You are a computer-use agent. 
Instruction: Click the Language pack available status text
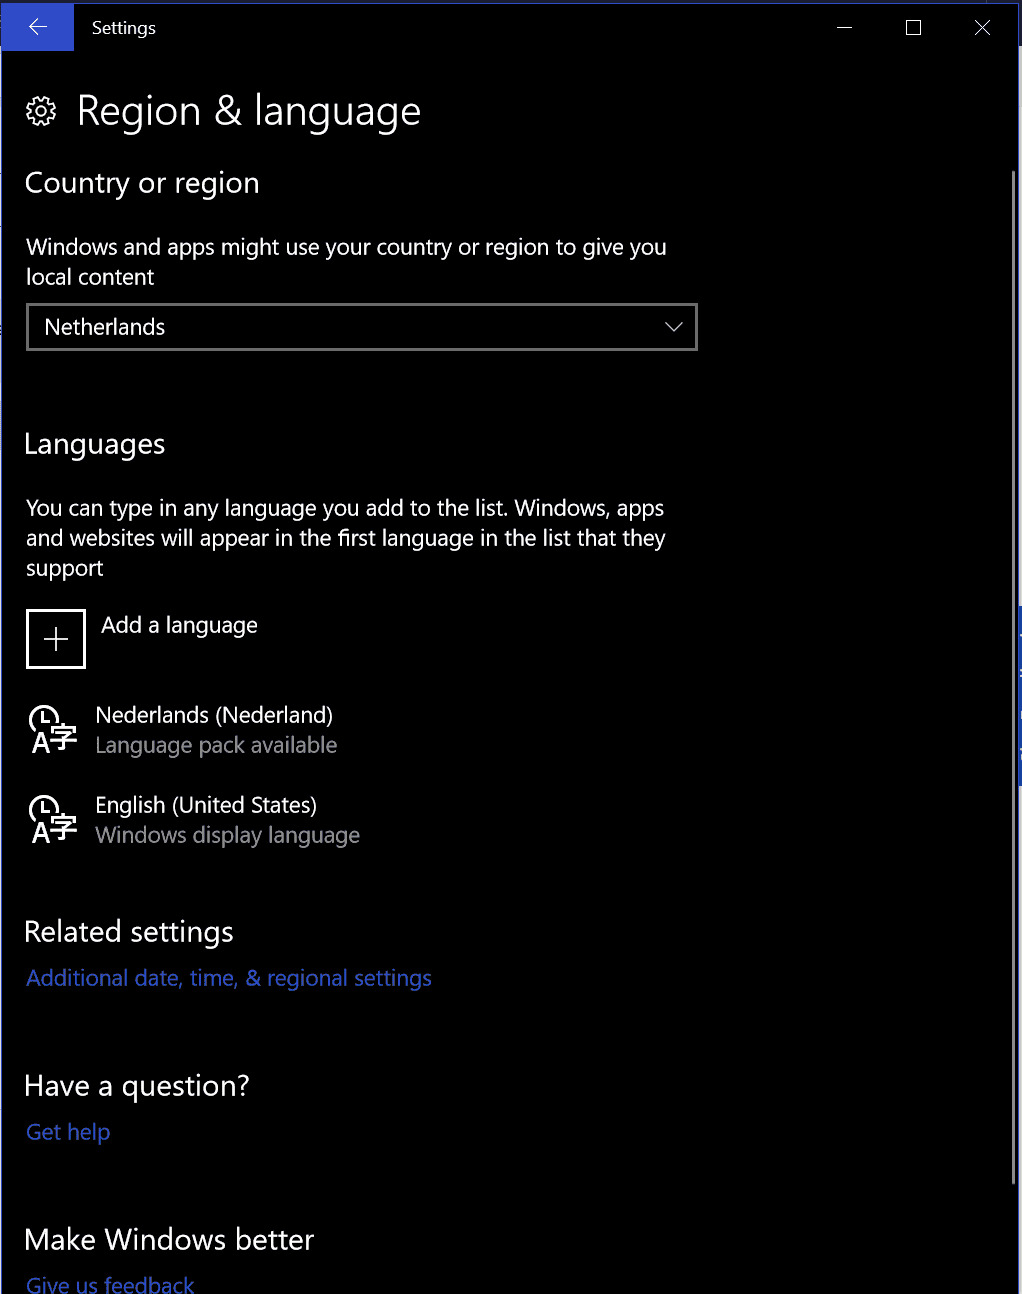pyautogui.click(x=216, y=745)
